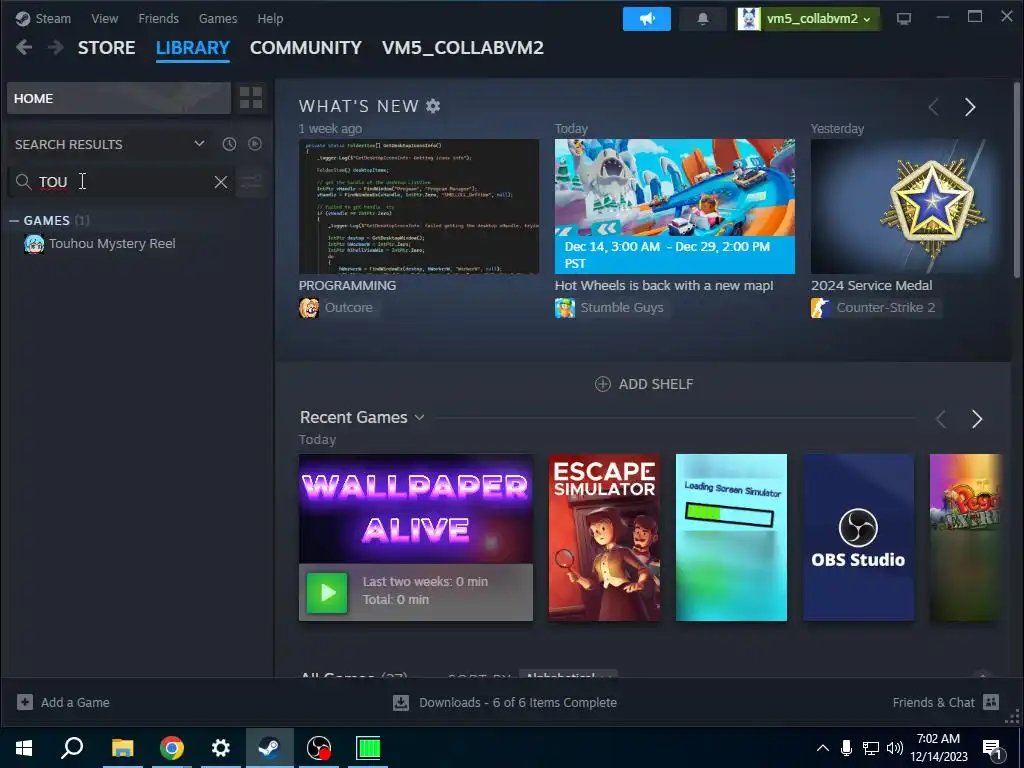Viewport: 1024px width, 768px height.
Task: Open Friends & Chat
Action: pos(946,703)
